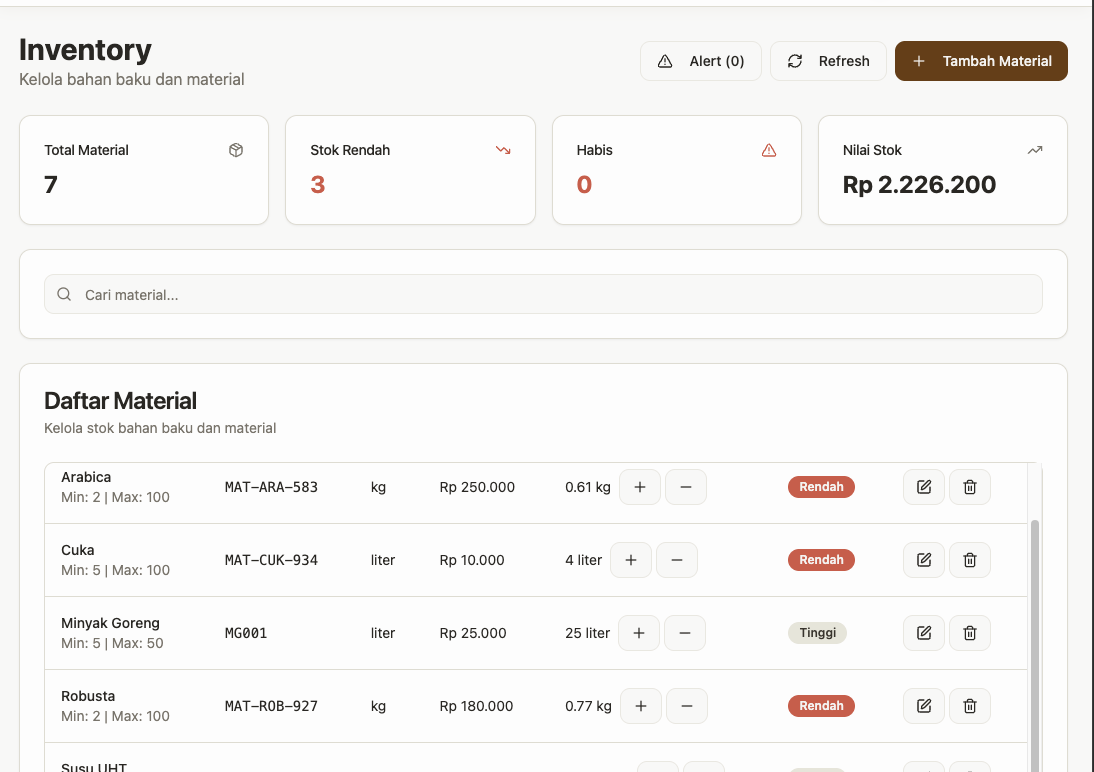Click the Rendah badge on Arabica row
This screenshot has width=1094, height=772.
click(821, 487)
